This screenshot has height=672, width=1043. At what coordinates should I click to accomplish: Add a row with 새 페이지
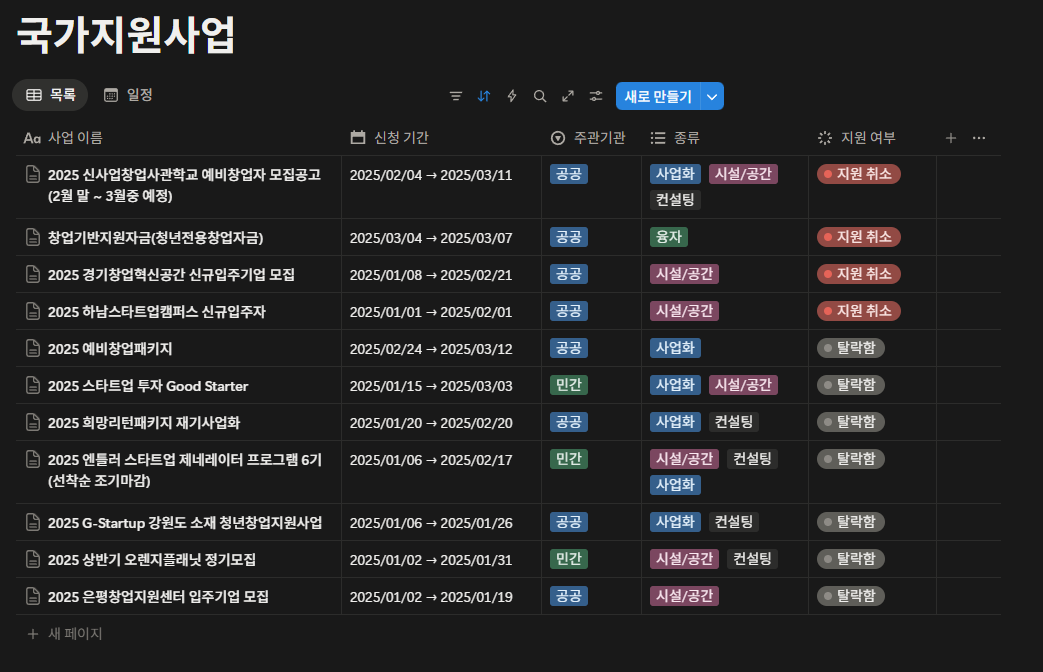[x=65, y=633]
